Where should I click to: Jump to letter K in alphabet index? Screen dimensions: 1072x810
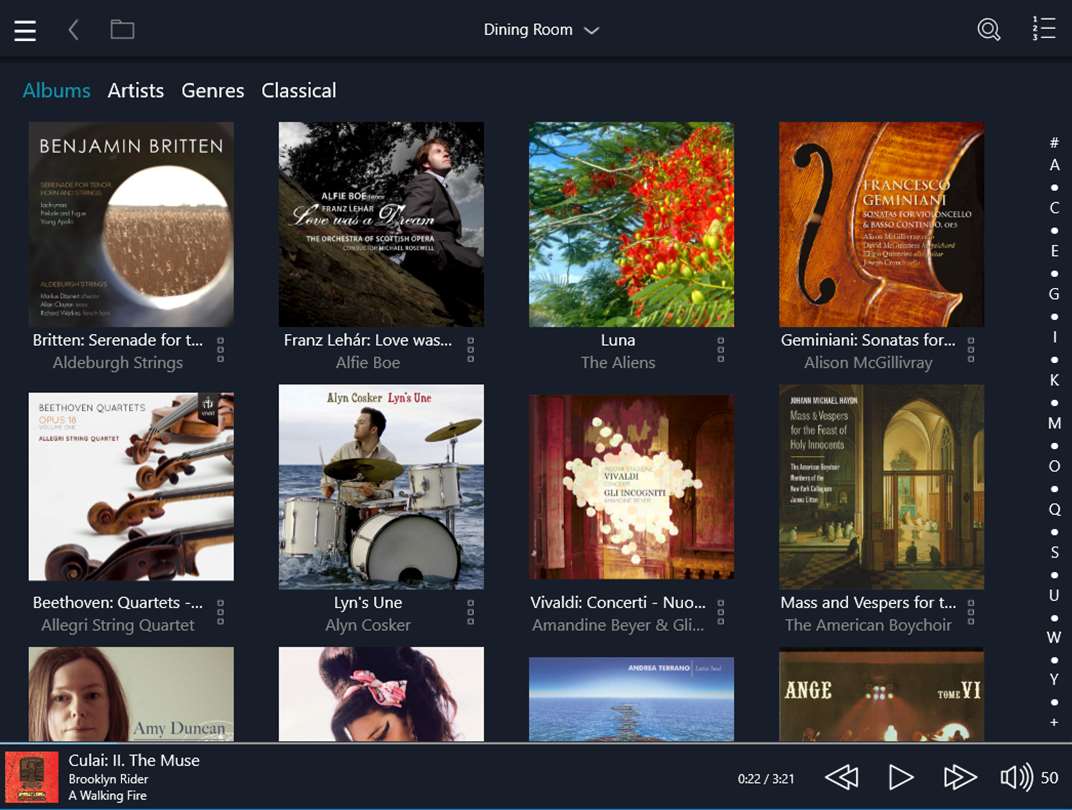click(x=1054, y=380)
